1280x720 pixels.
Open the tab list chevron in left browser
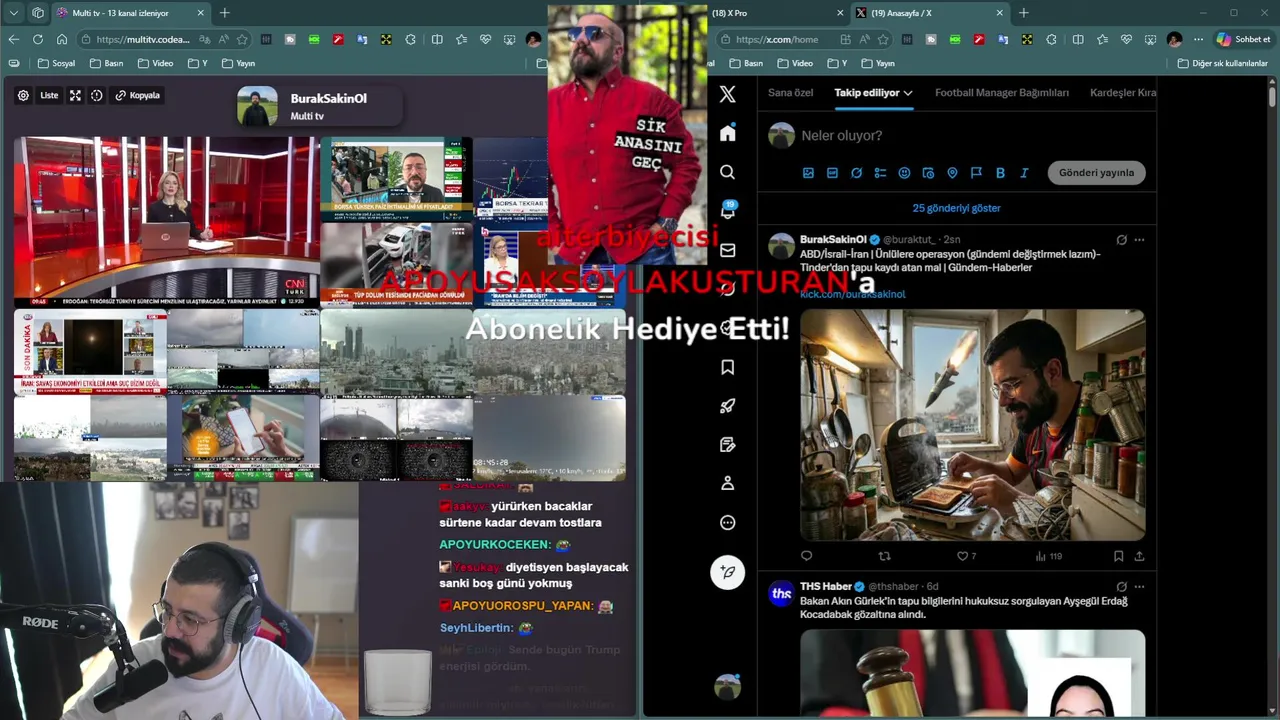[14, 13]
